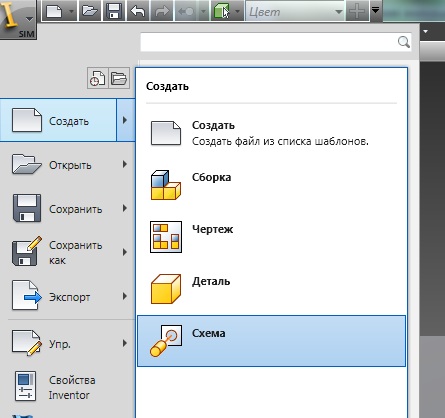The image size is (445, 418).
Task: Expand the Экспорт submenu arrow
Action: click(125, 296)
